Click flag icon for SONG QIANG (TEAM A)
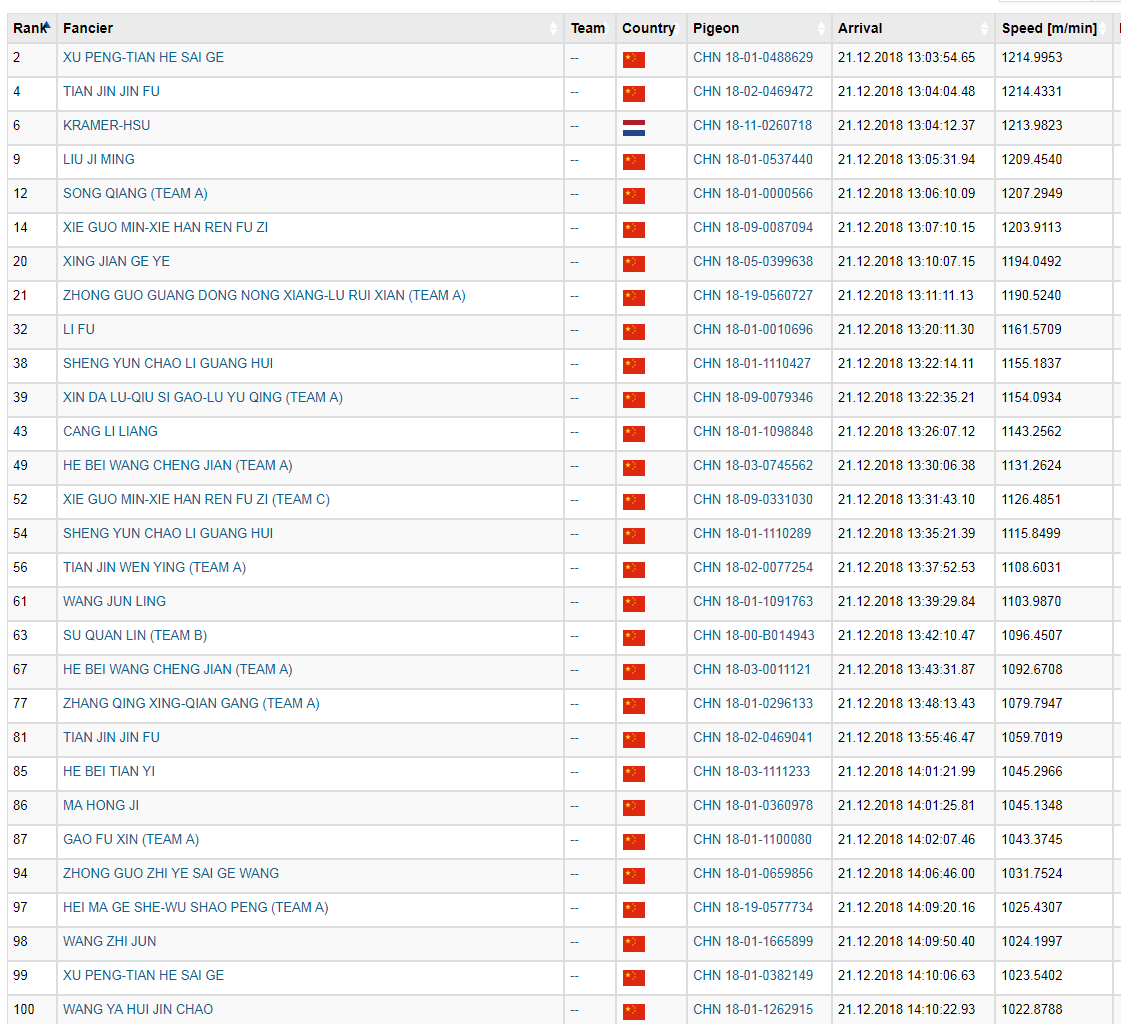1121x1024 pixels. pyautogui.click(x=633, y=196)
